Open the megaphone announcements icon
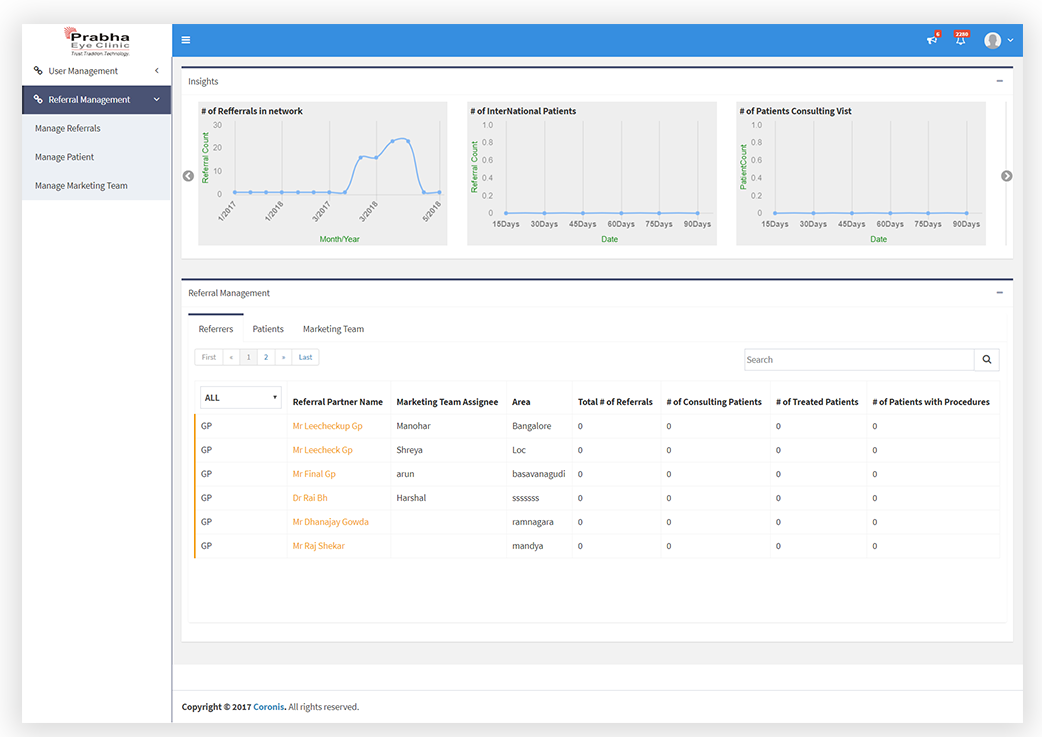The width and height of the screenshot is (1042, 737). 932,40
